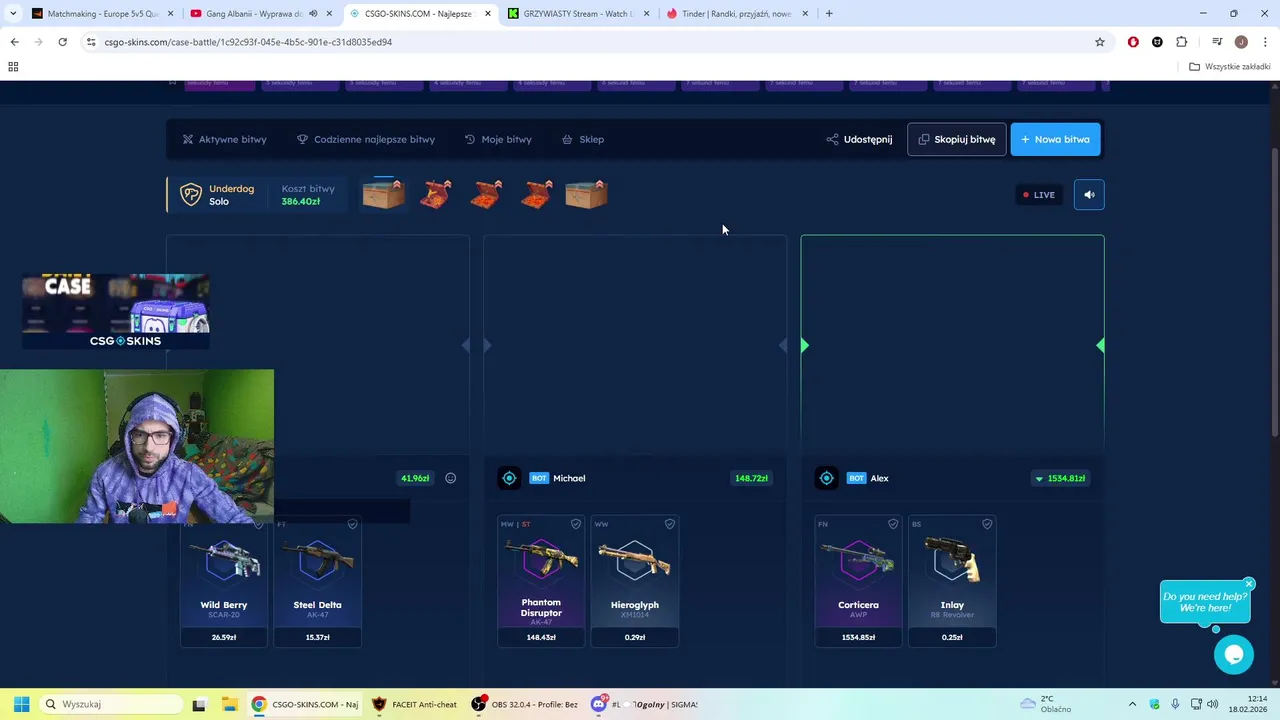The image size is (1280, 720).
Task: Open OBS 32.0.4 from taskbar
Action: 524,704
